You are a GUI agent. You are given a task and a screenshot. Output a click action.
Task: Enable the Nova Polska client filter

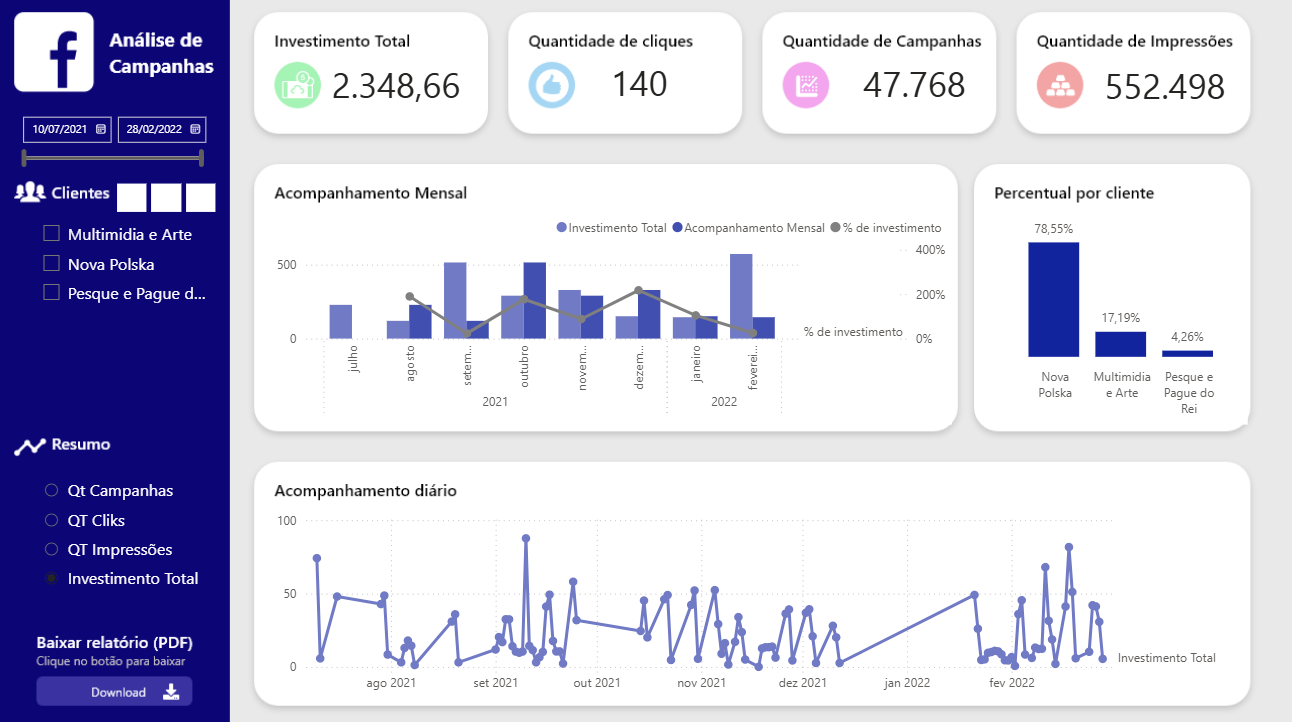[52, 264]
